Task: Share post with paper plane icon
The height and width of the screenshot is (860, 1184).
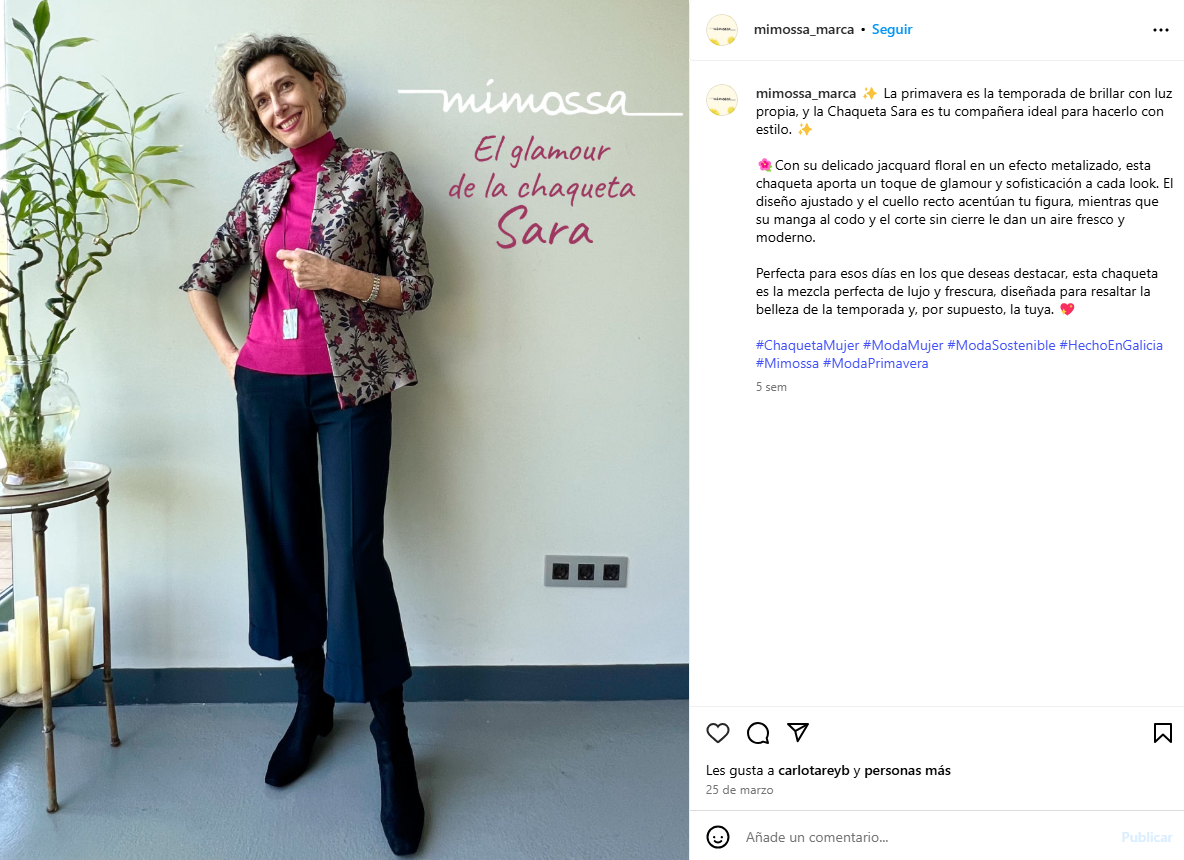Action: (x=797, y=732)
